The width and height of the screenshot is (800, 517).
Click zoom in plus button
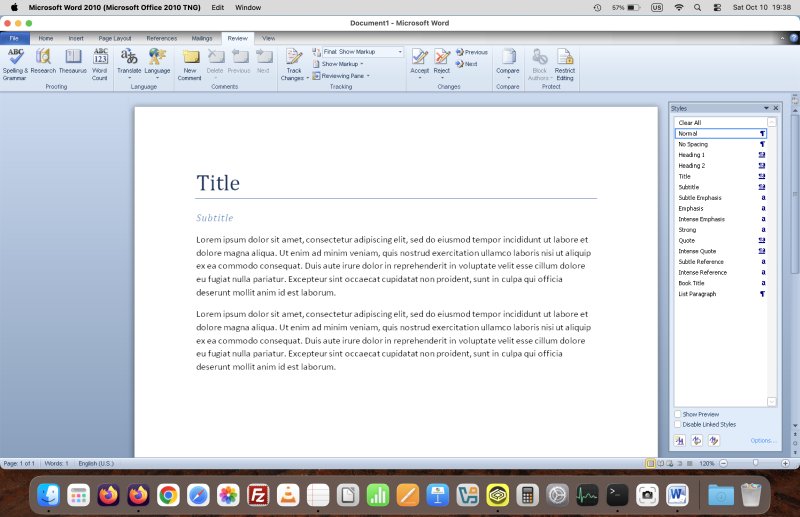tap(785, 463)
